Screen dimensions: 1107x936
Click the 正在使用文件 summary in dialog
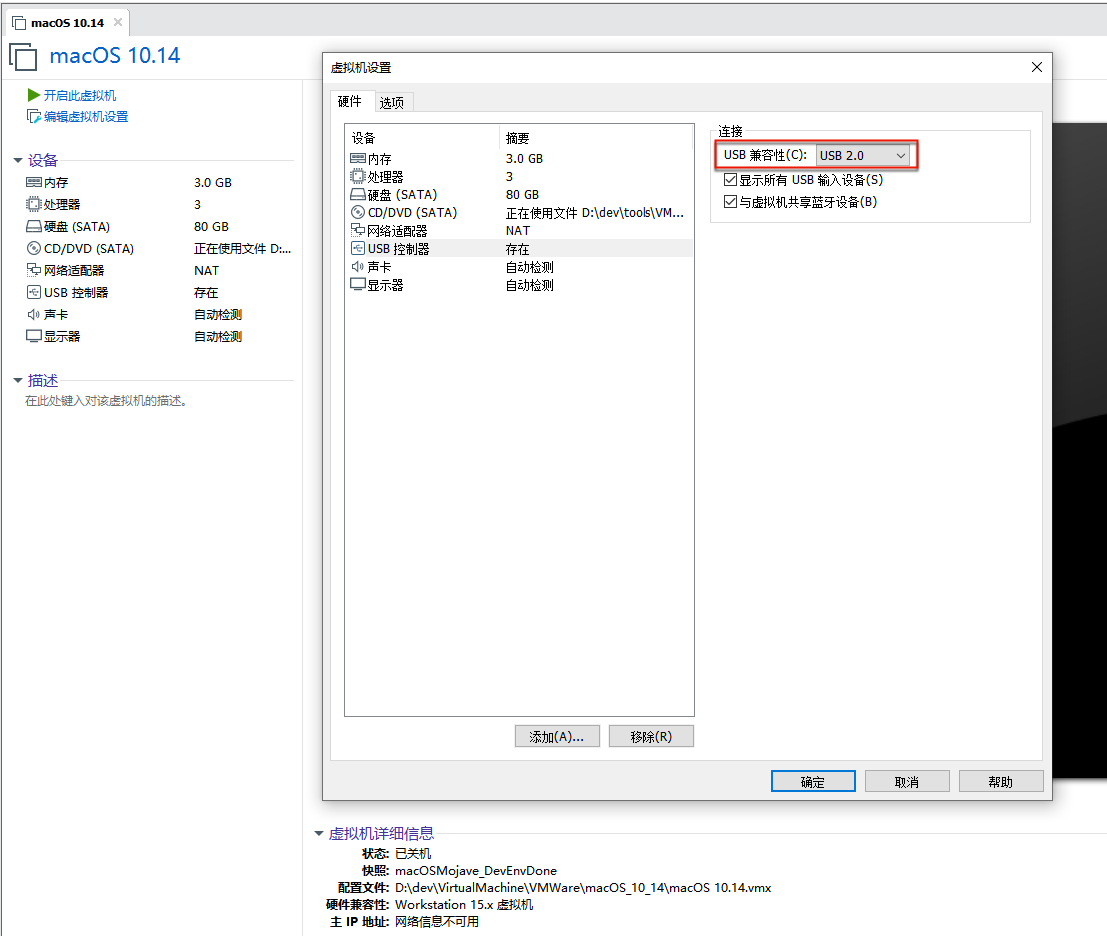pos(594,212)
